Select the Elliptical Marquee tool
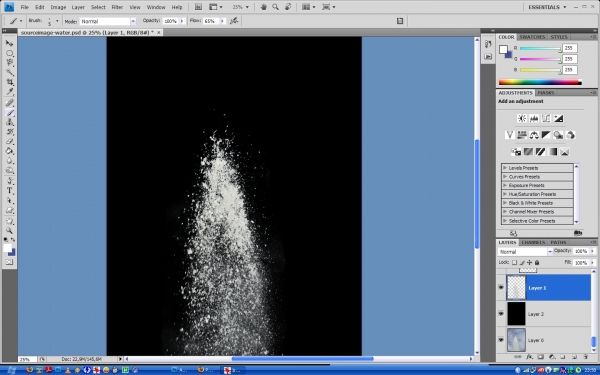The image size is (600, 375). click(x=10, y=53)
